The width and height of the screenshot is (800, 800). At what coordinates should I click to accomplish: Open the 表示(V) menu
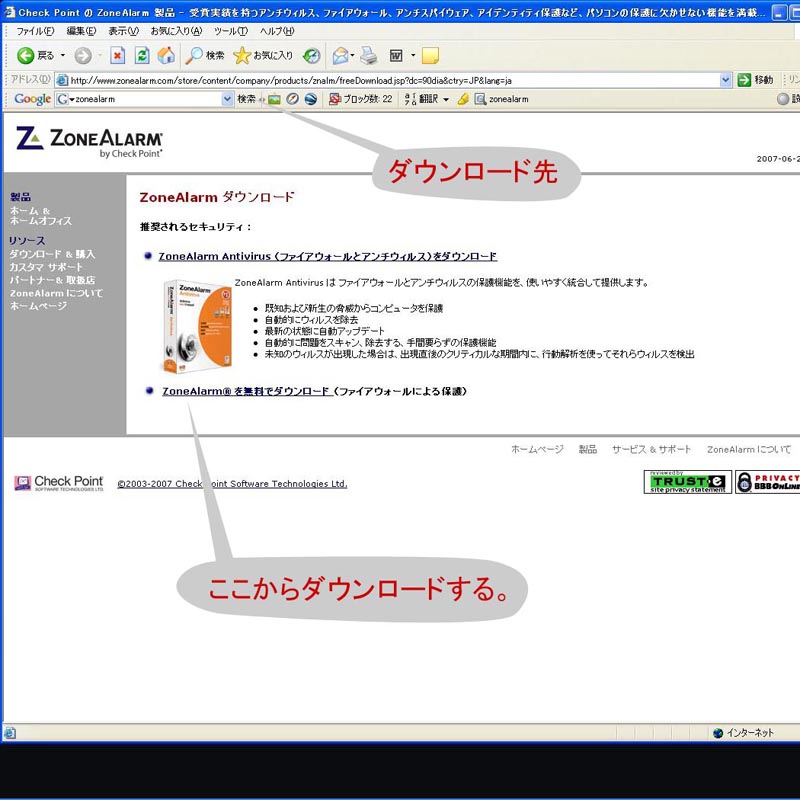123,31
